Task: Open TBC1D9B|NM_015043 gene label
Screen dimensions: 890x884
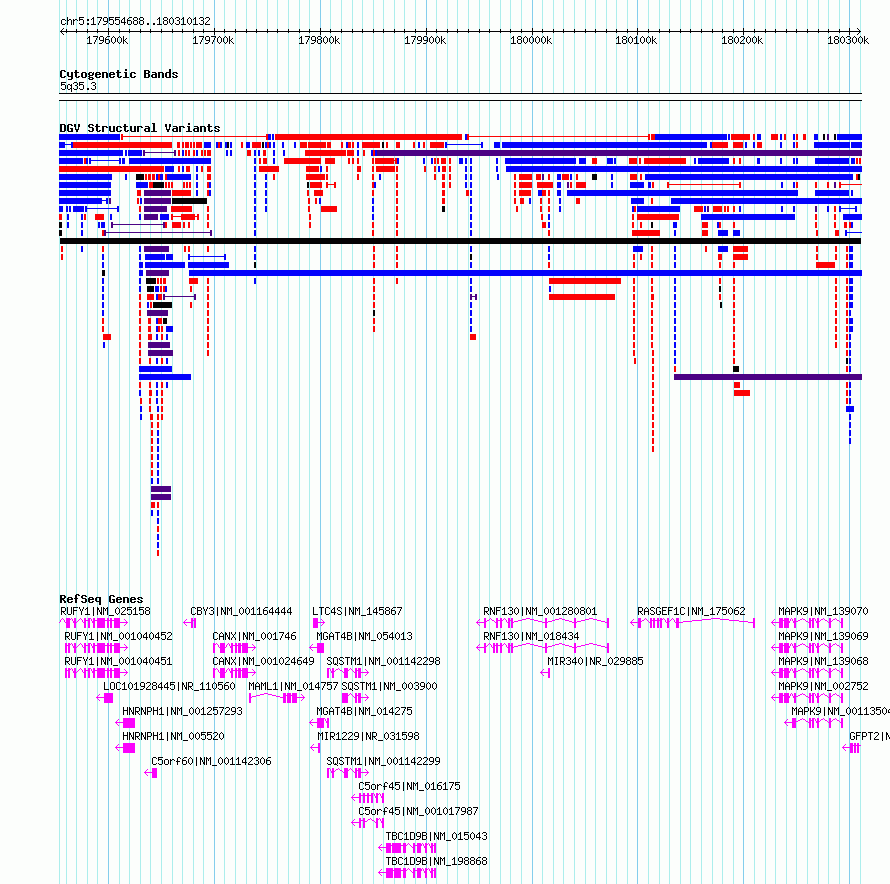Action: click(436, 836)
